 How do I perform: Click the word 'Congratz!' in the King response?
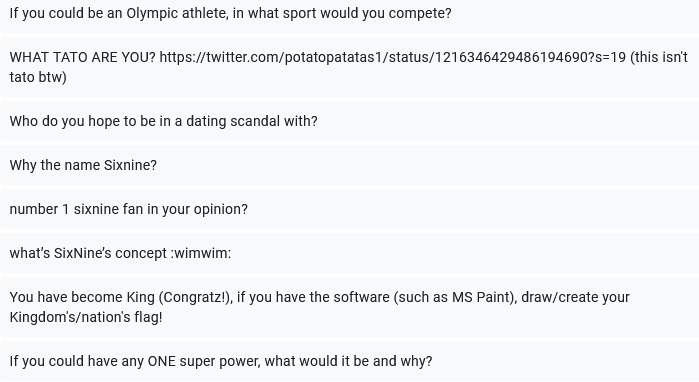(195, 297)
